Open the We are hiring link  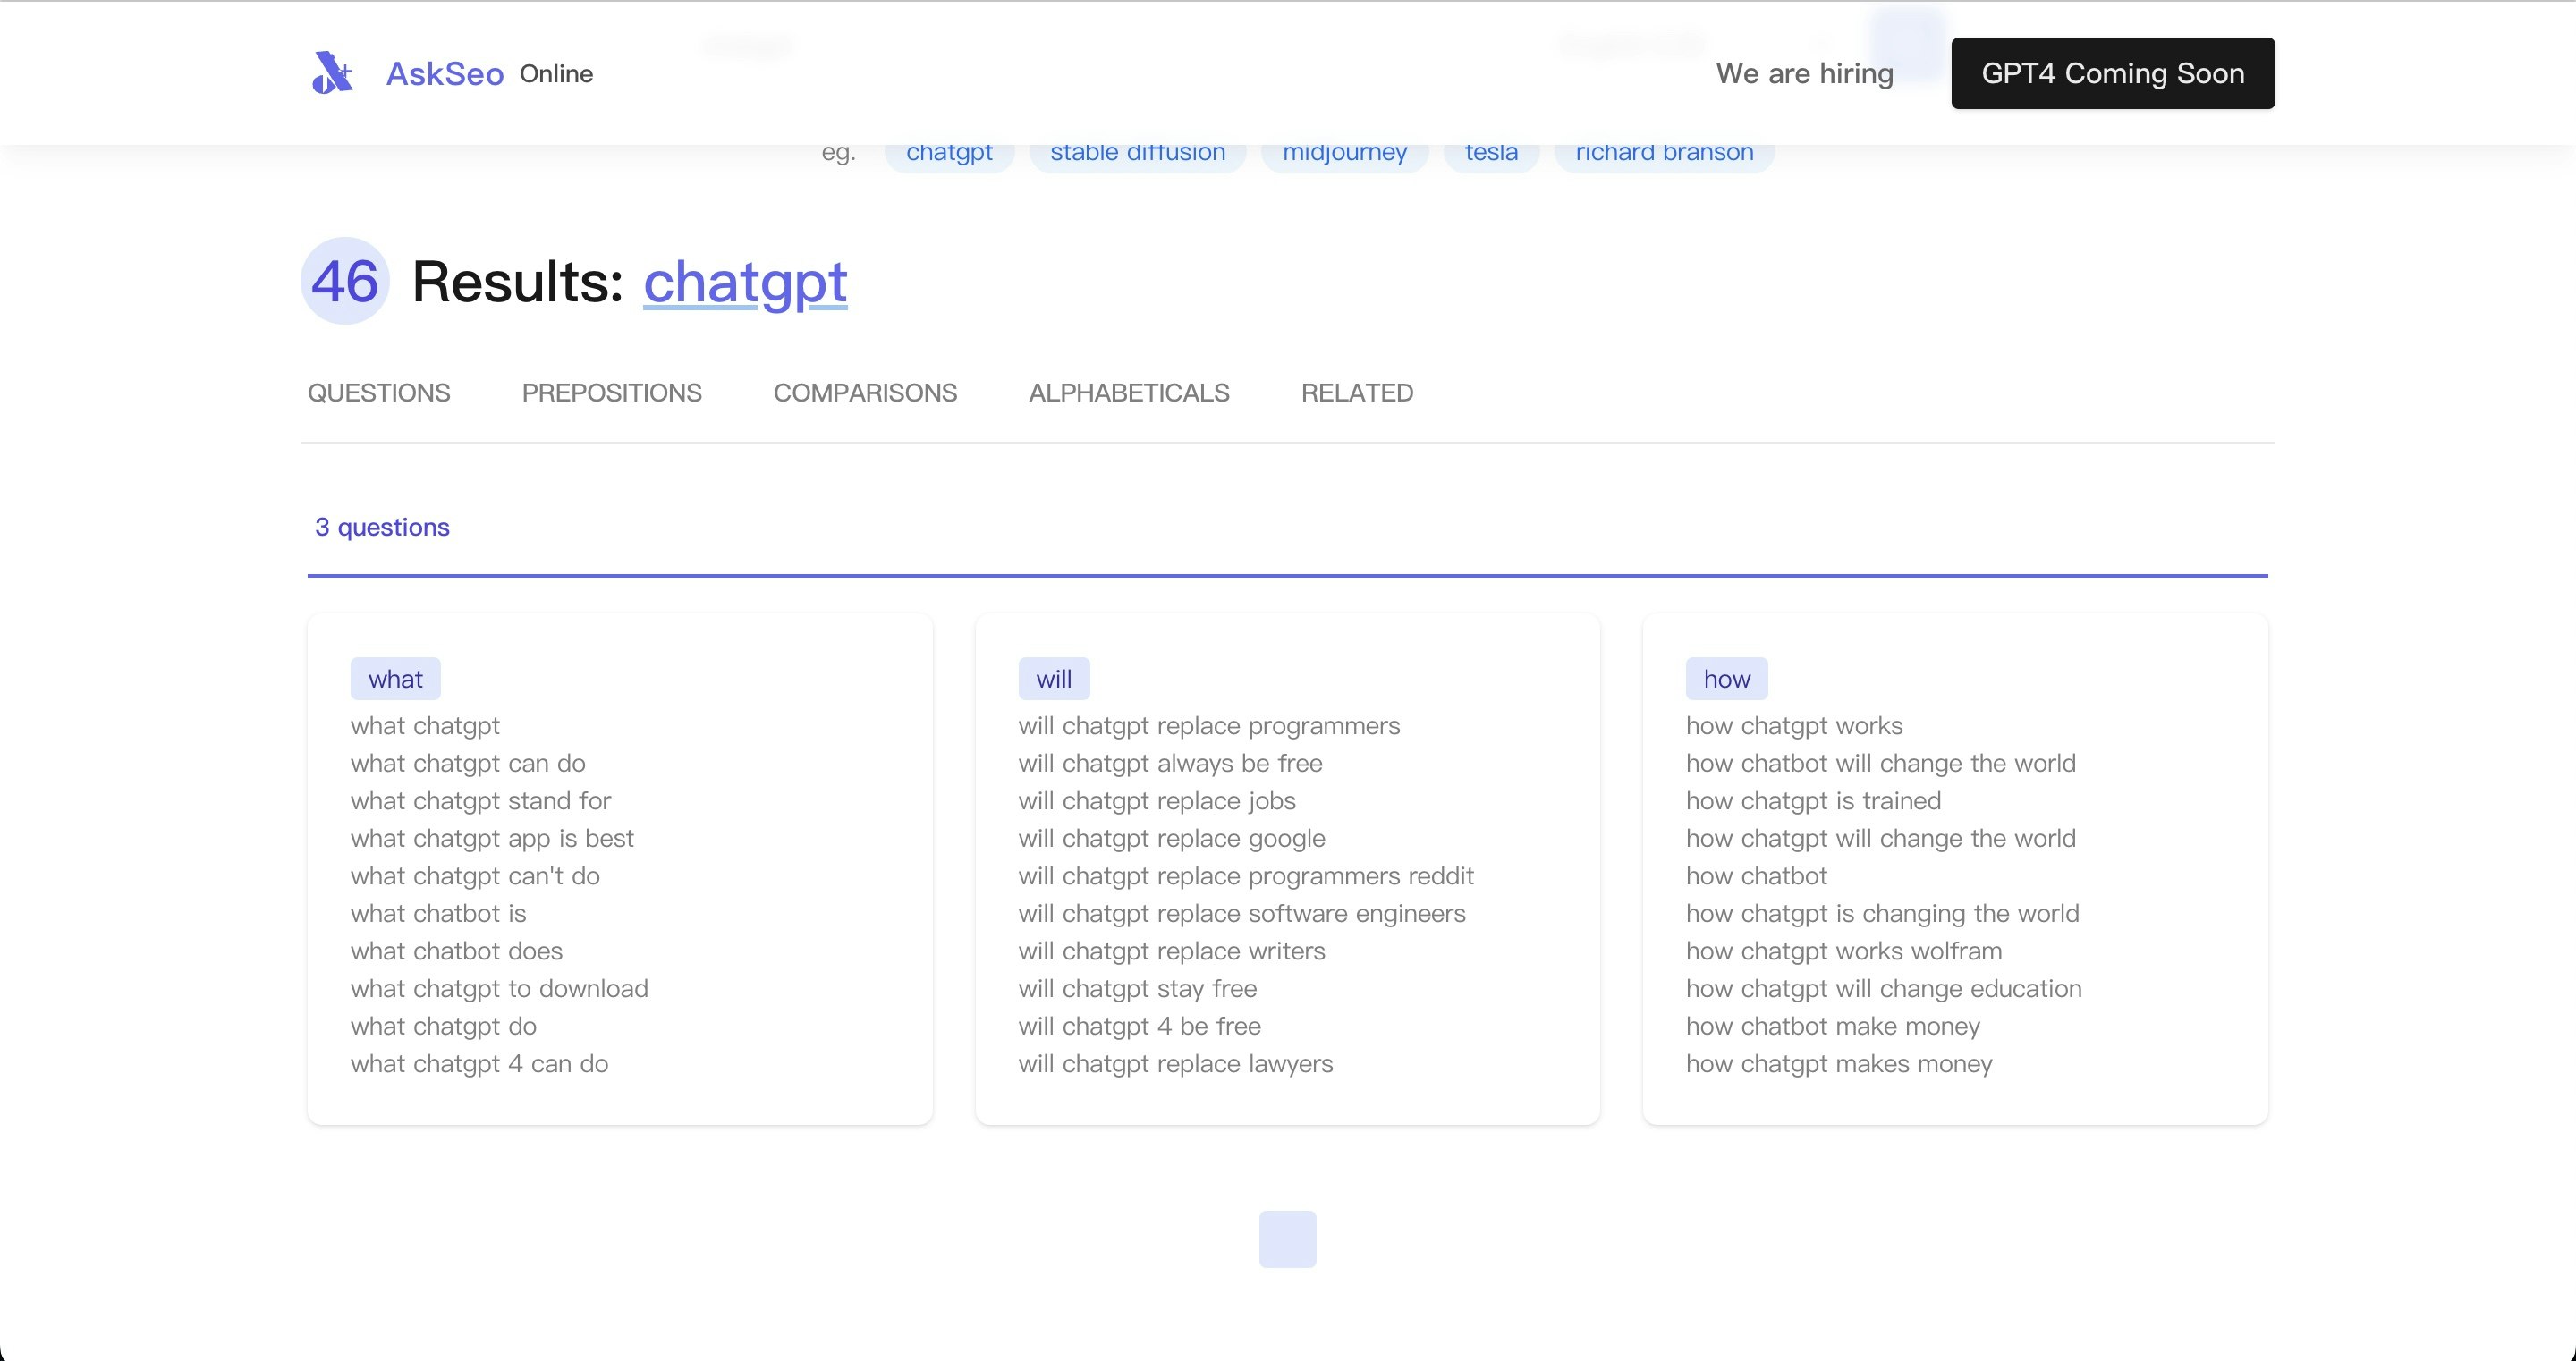click(x=1804, y=73)
